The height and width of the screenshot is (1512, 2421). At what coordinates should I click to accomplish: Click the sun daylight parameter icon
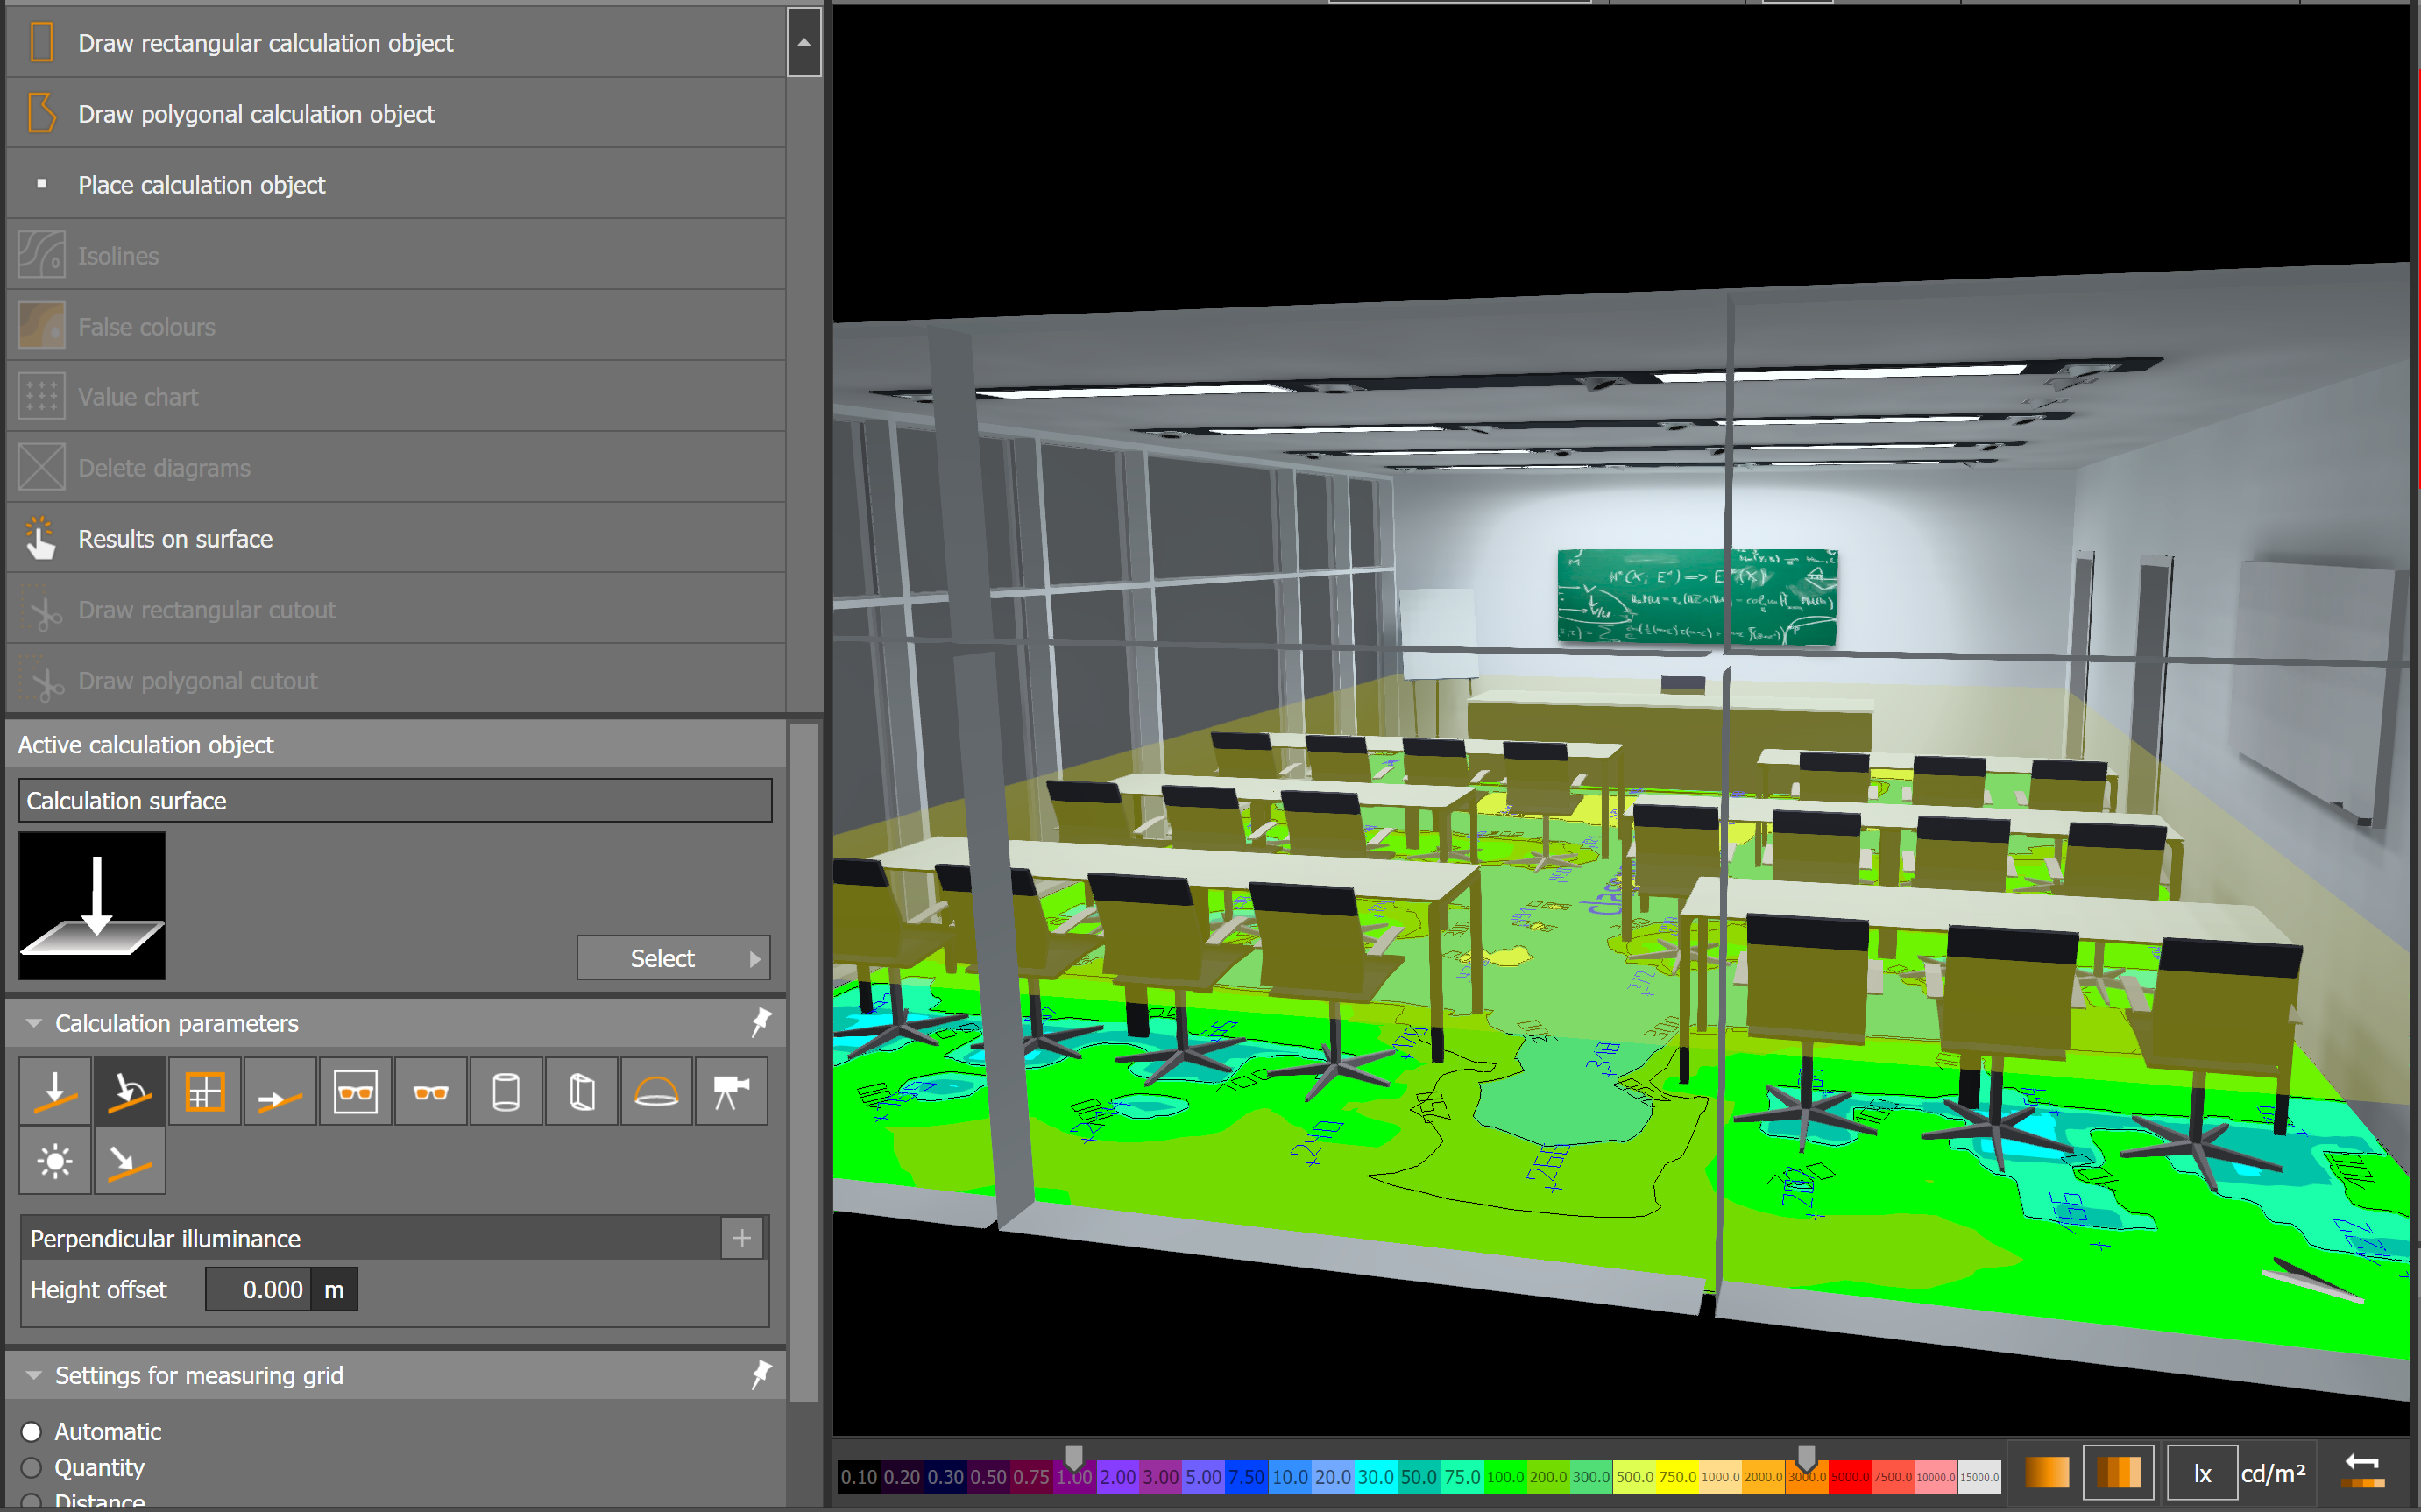coord(55,1161)
